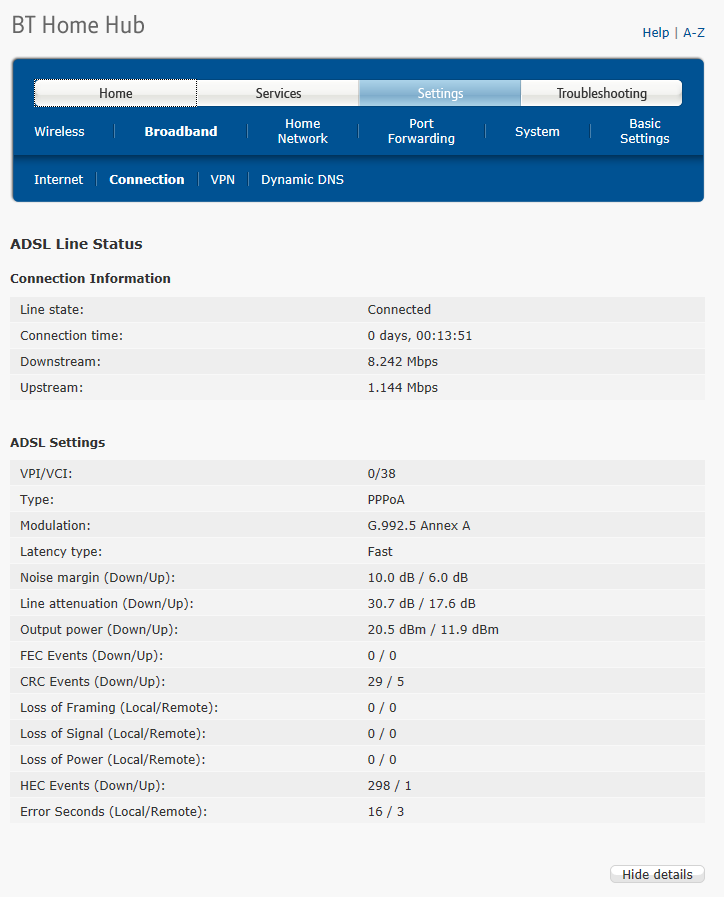This screenshot has height=897, width=724.
Task: Open the Home tab
Action: (116, 93)
